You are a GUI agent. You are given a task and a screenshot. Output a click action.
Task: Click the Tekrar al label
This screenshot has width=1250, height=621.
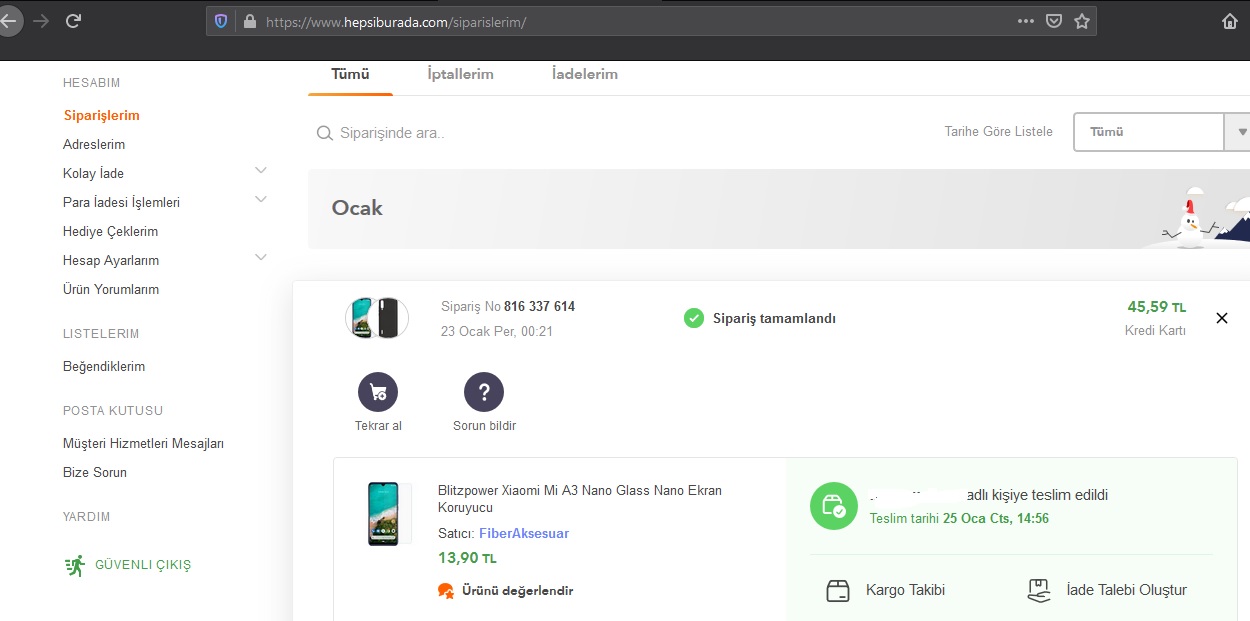click(378, 426)
